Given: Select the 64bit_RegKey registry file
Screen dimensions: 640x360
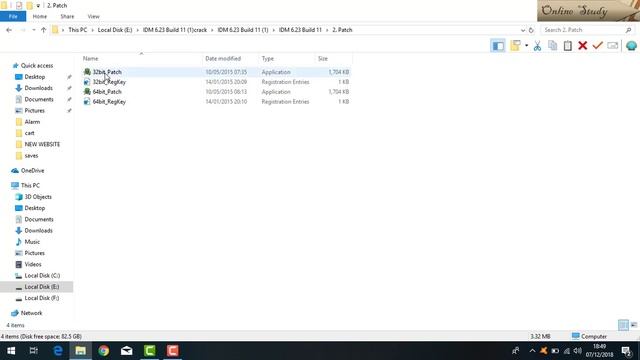Looking at the screenshot, I should pyautogui.click(x=109, y=102).
